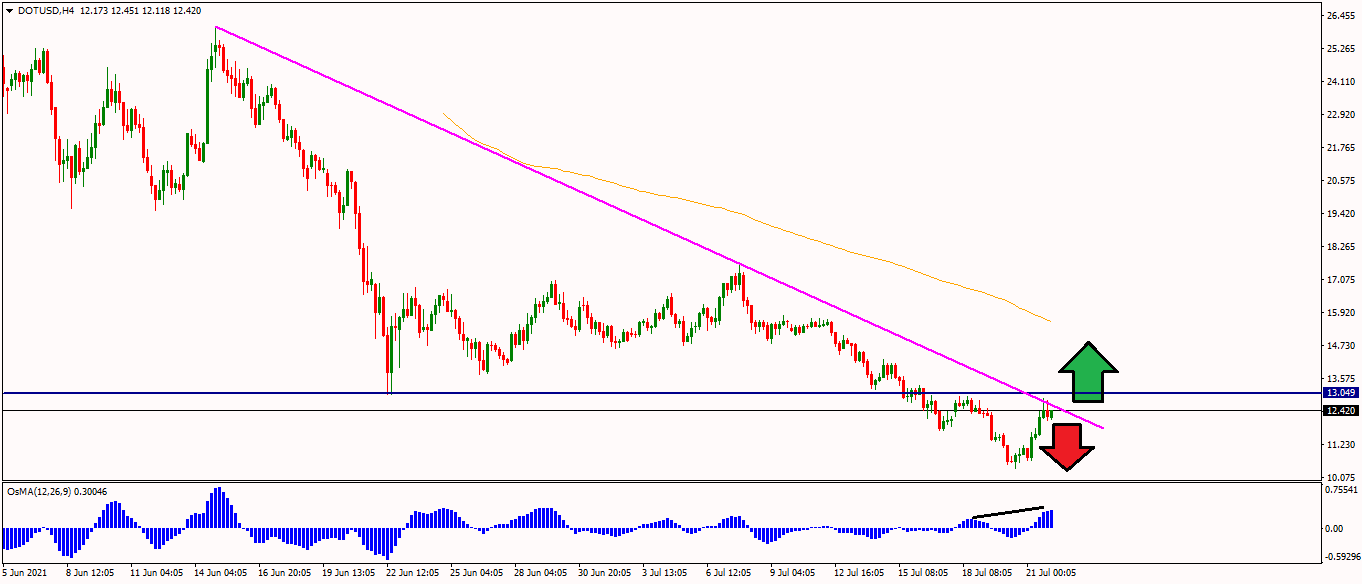The width and height of the screenshot is (1362, 584).
Task: Click the 16 Jun 20:05 time axis label
Action: click(x=285, y=574)
